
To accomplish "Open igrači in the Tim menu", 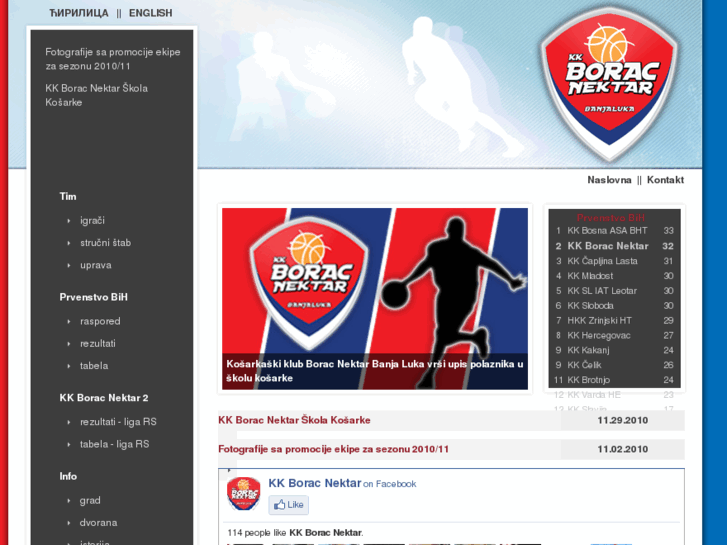I will click(x=92, y=220).
